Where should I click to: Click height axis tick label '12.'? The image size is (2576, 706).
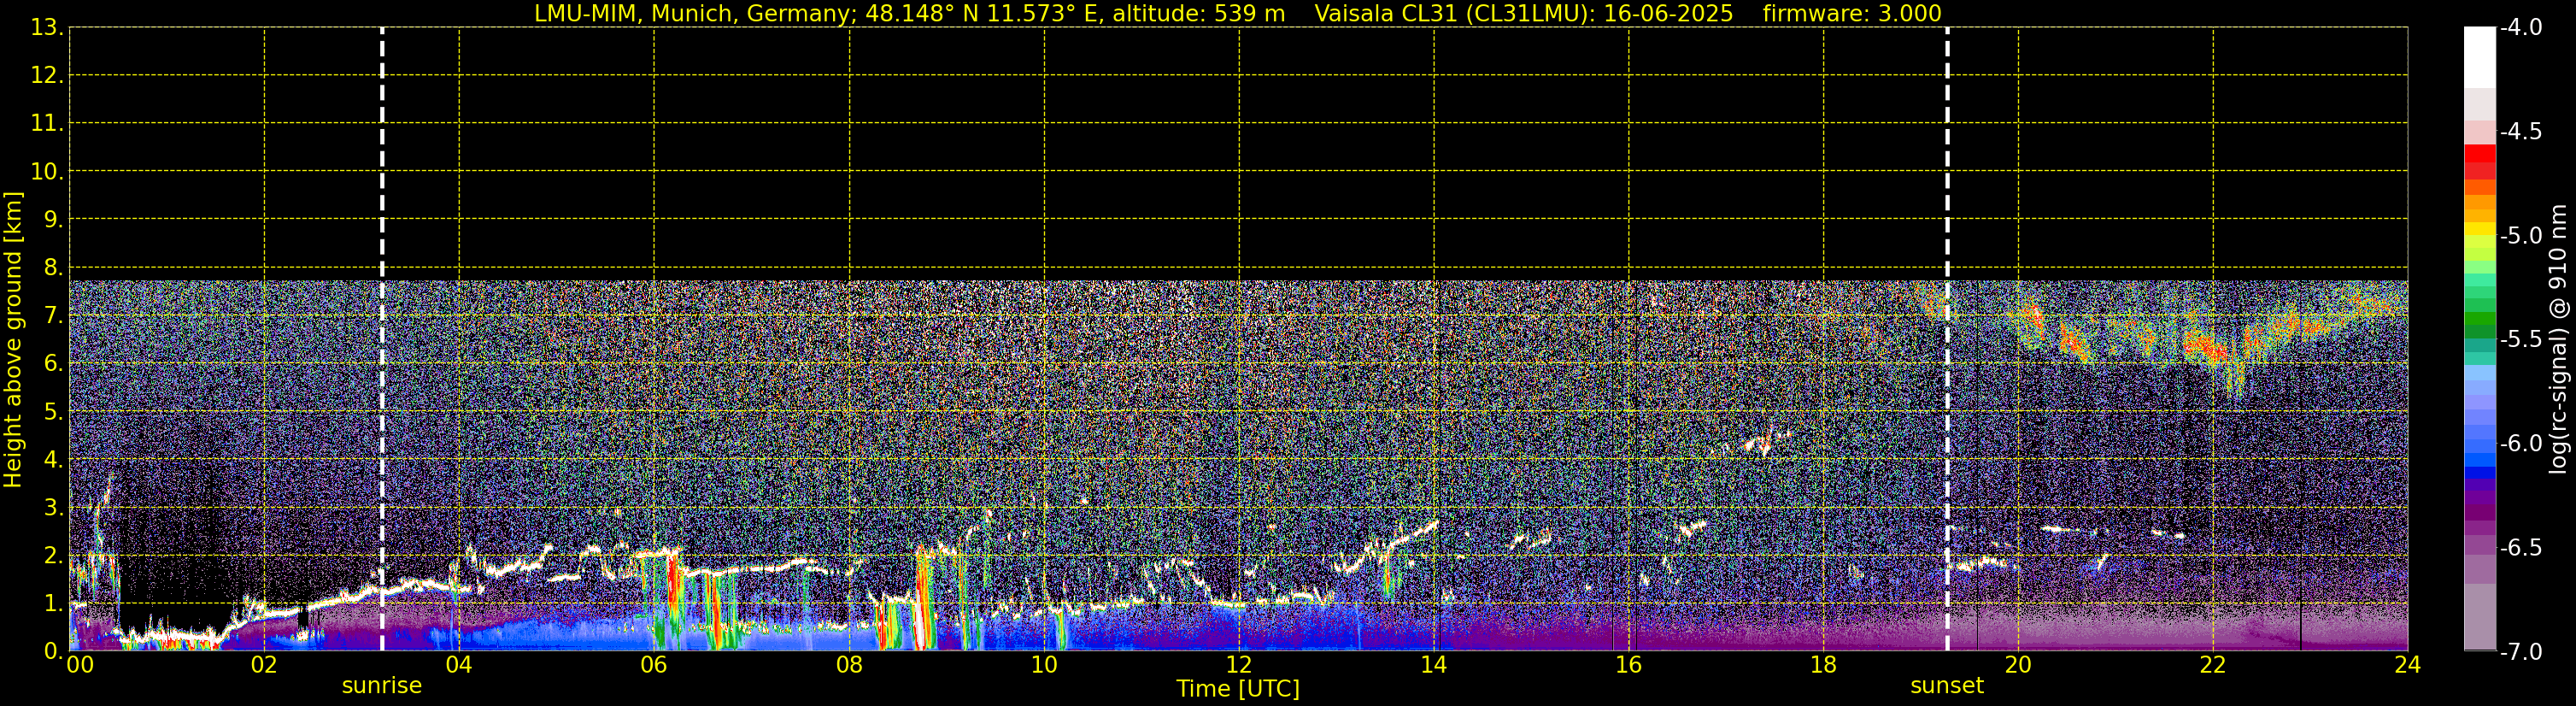click(x=46, y=76)
